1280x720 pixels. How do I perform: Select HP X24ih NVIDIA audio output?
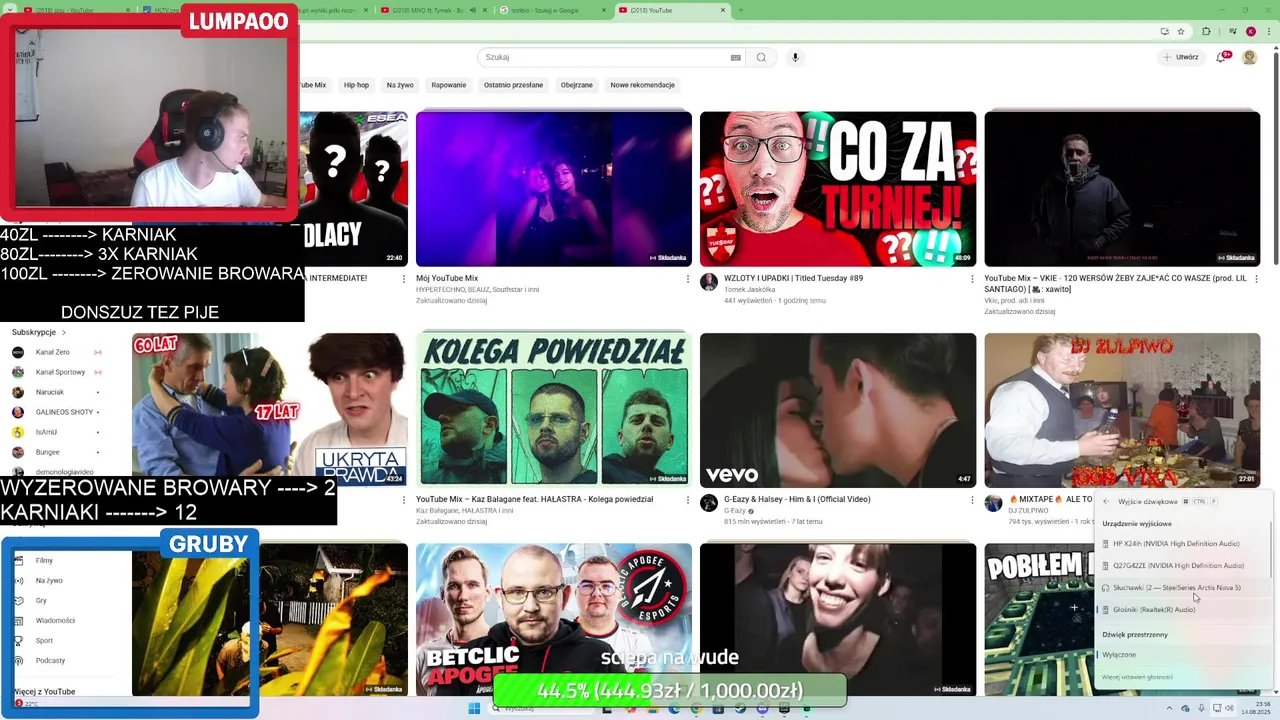(x=1182, y=544)
